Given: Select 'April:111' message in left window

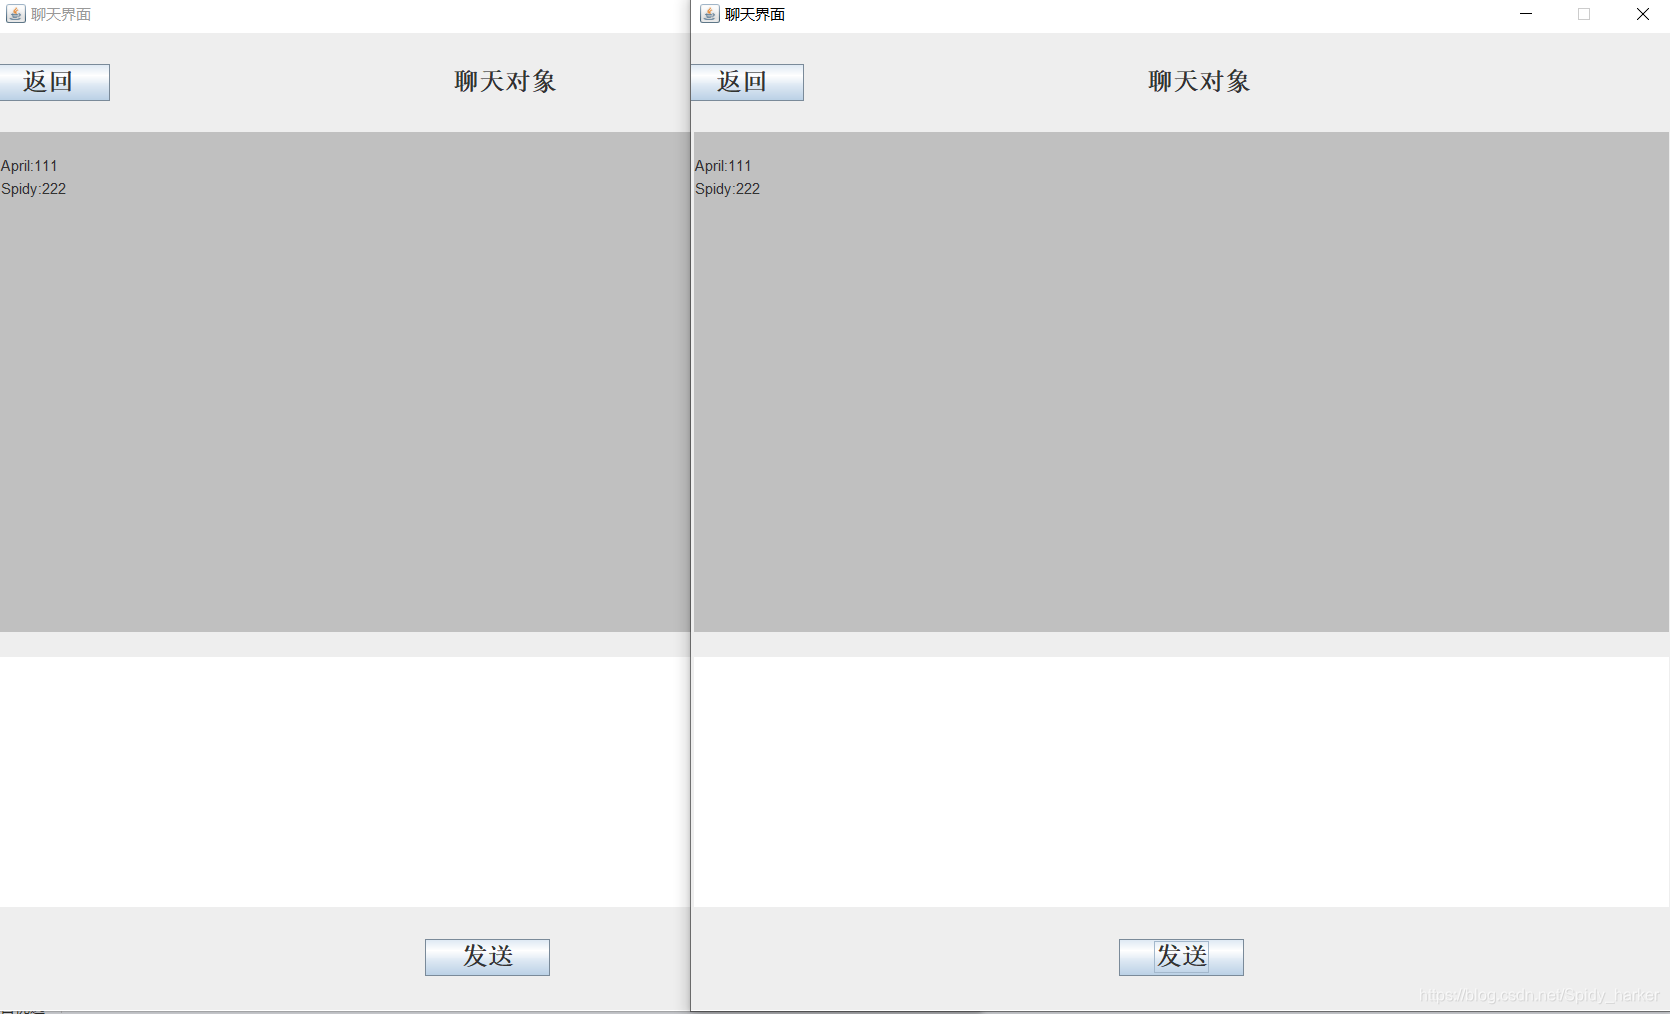Looking at the screenshot, I should 29,166.
